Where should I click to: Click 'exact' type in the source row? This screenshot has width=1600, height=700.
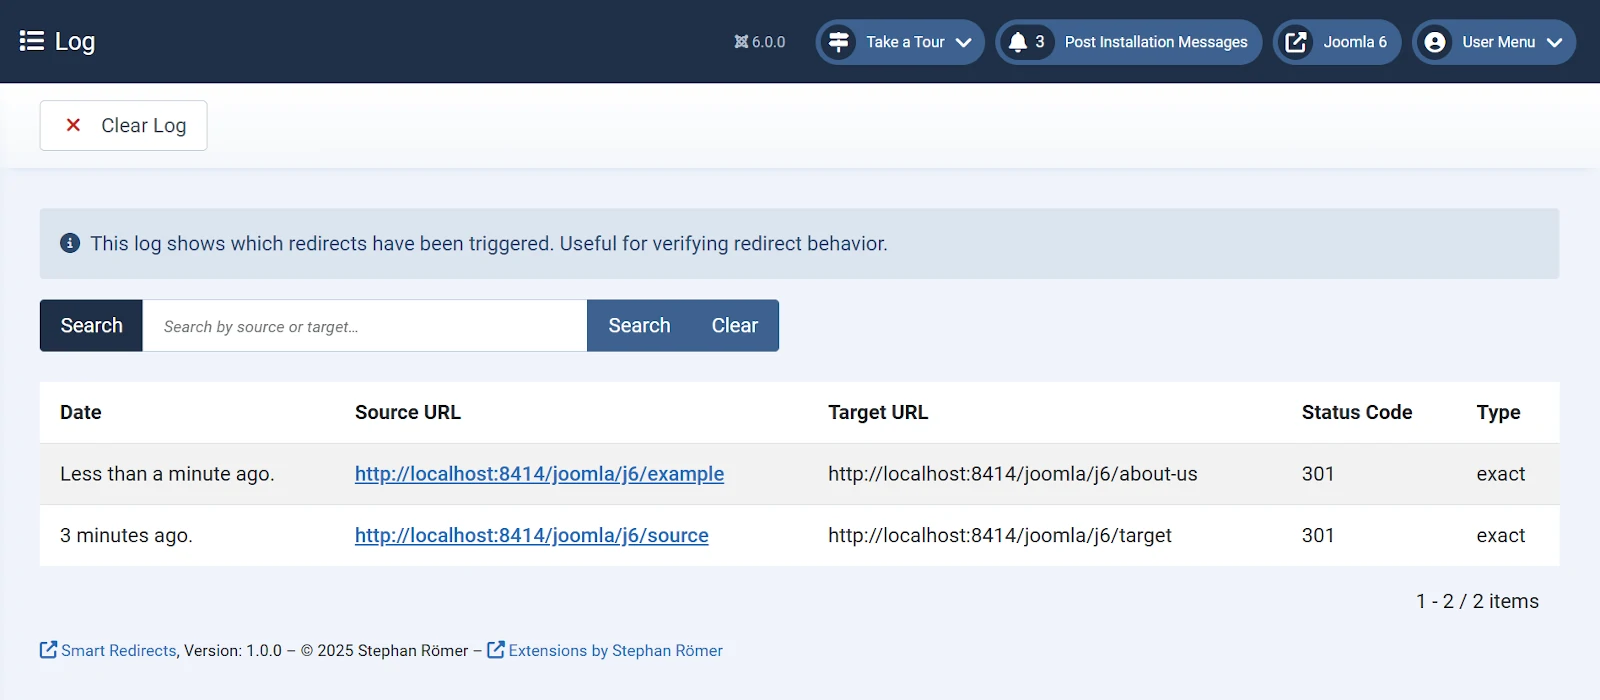(1500, 535)
